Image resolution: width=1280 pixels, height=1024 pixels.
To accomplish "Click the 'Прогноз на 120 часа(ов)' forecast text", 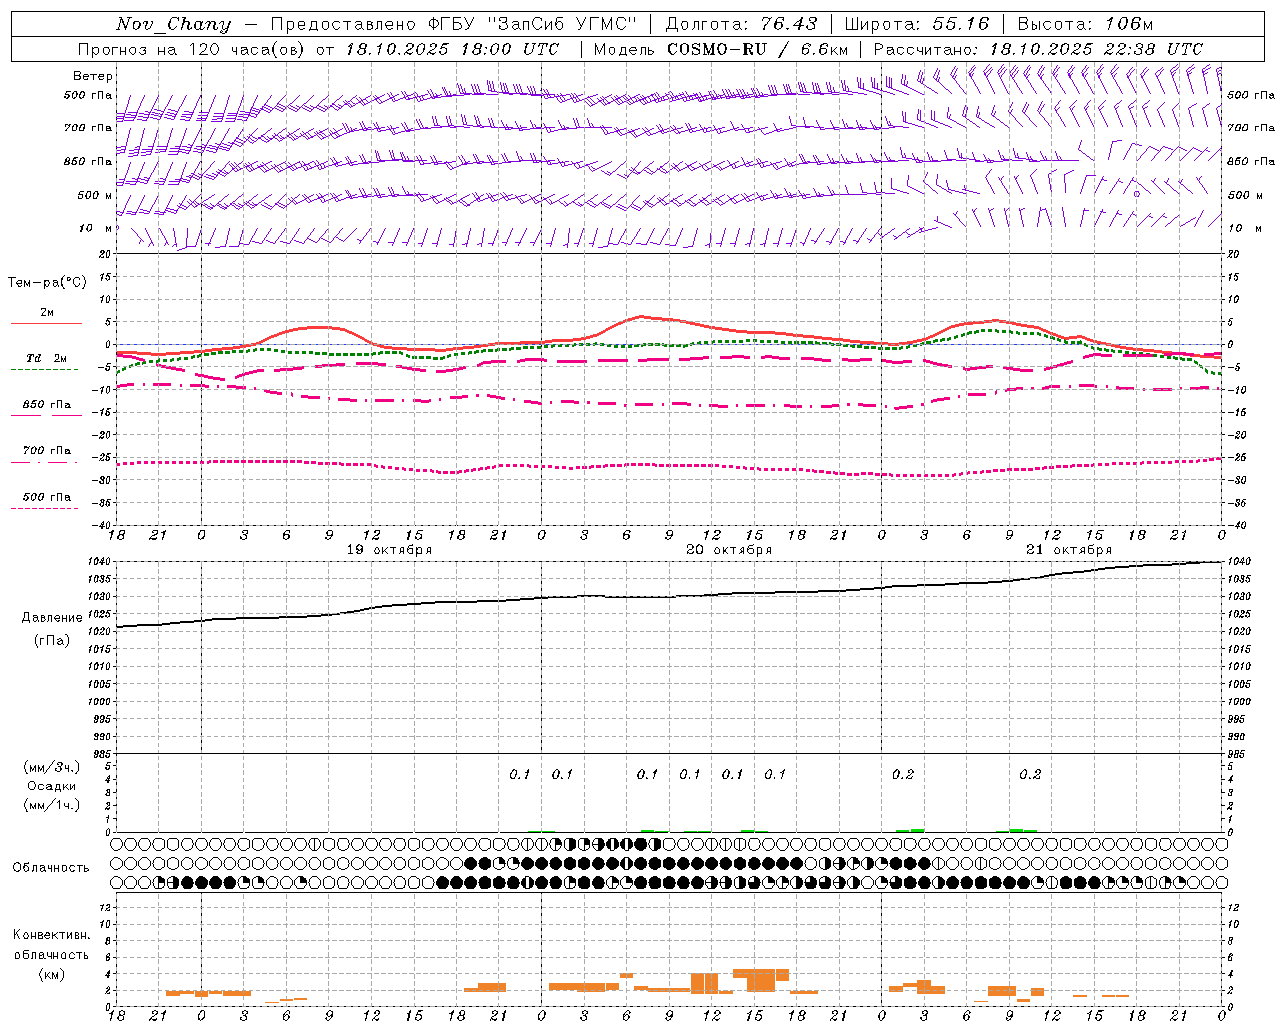I will click(190, 49).
